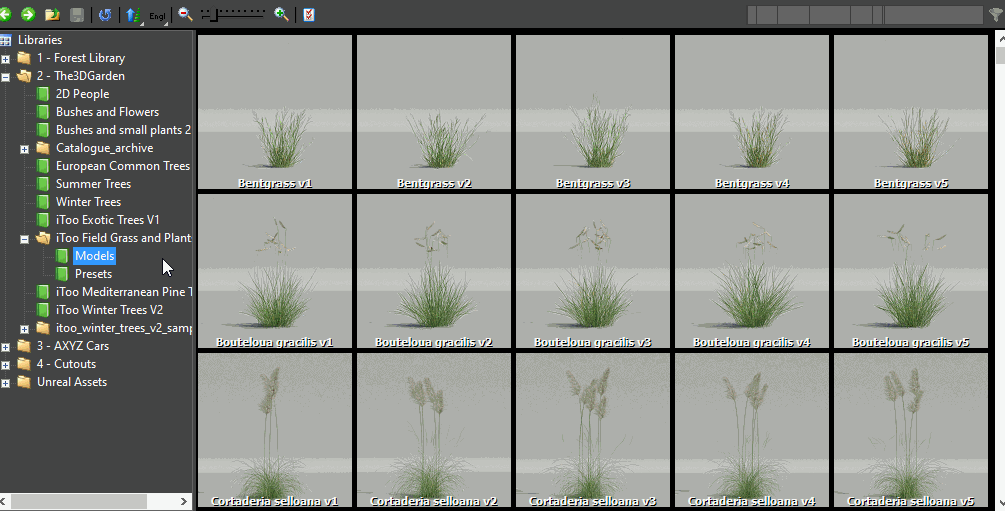Viewport: 1005px width, 511px height.
Task: Select European Common Trees library
Action: click(122, 166)
